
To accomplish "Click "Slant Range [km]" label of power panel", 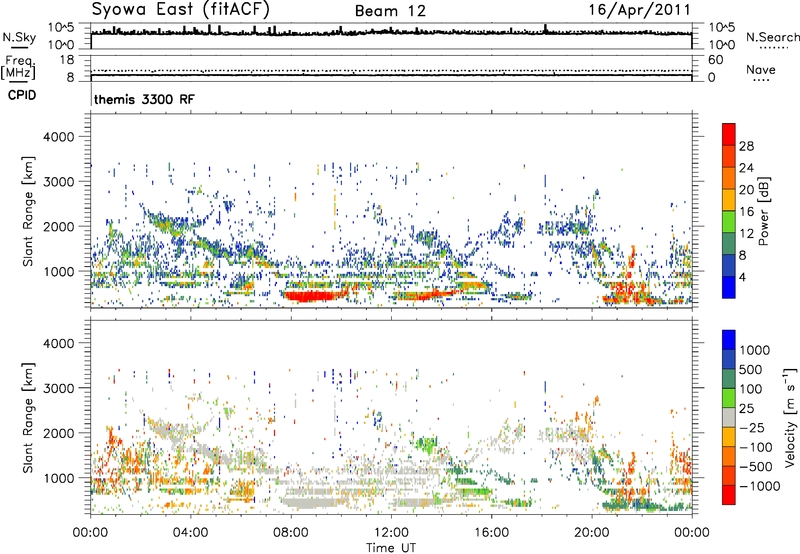I will click(x=28, y=211).
